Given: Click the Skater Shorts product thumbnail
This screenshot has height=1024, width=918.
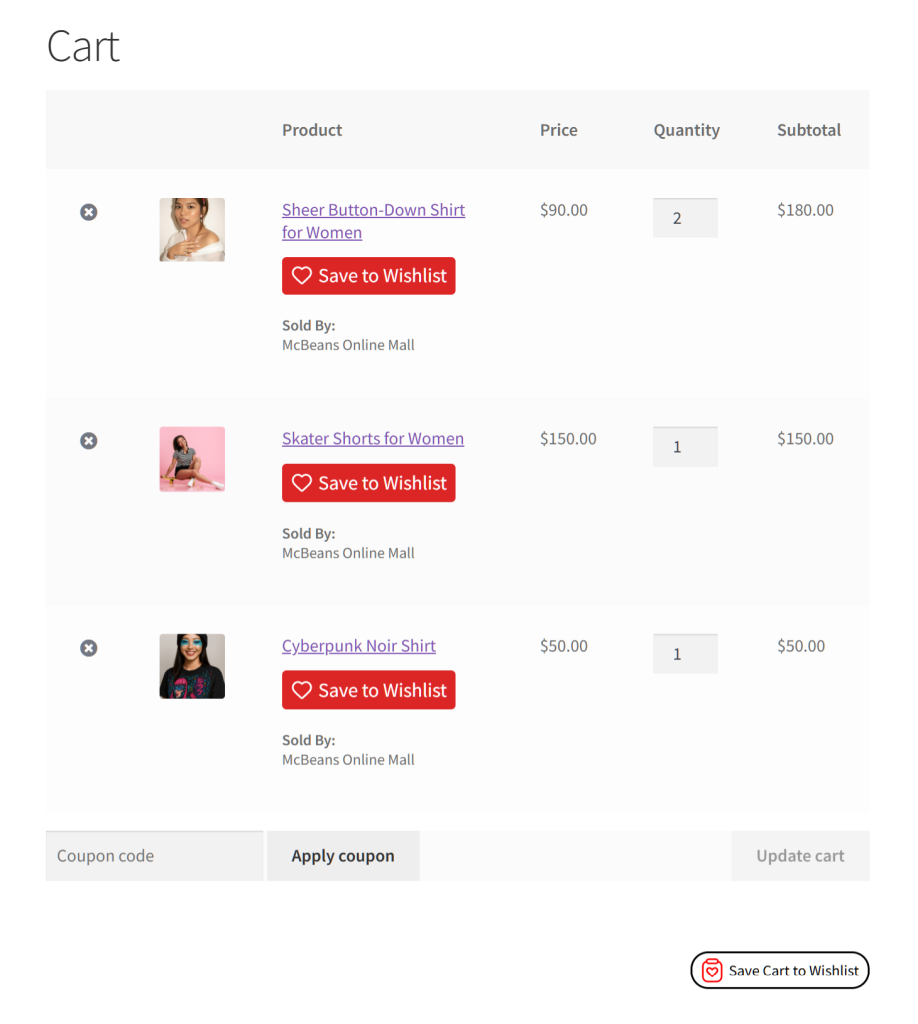Looking at the screenshot, I should click(191, 459).
